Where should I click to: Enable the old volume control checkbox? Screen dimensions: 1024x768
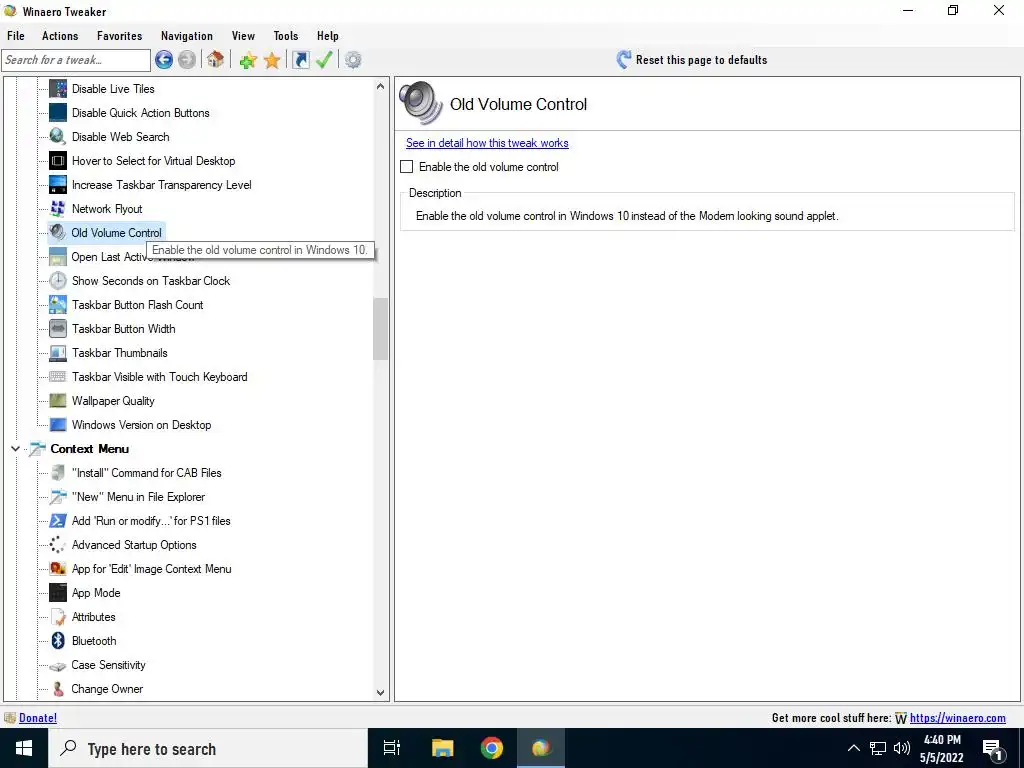tap(407, 167)
